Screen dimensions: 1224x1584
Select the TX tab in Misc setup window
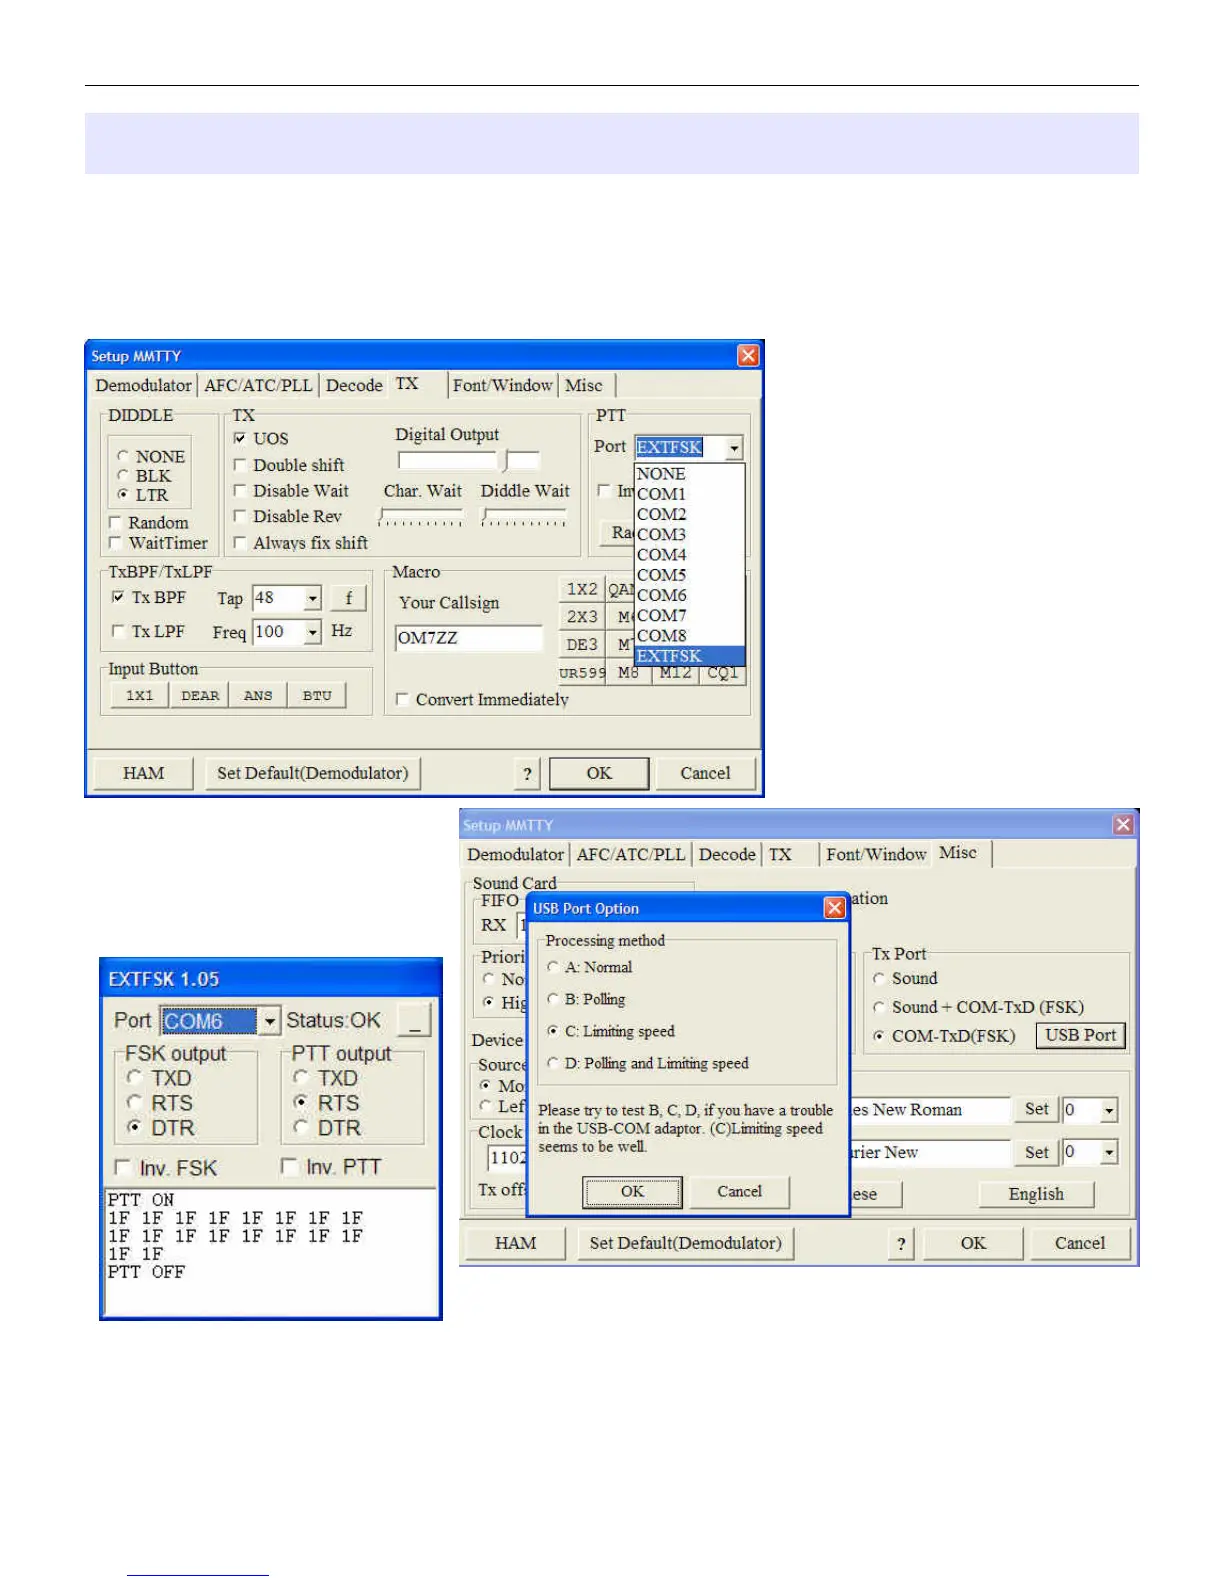pos(780,854)
